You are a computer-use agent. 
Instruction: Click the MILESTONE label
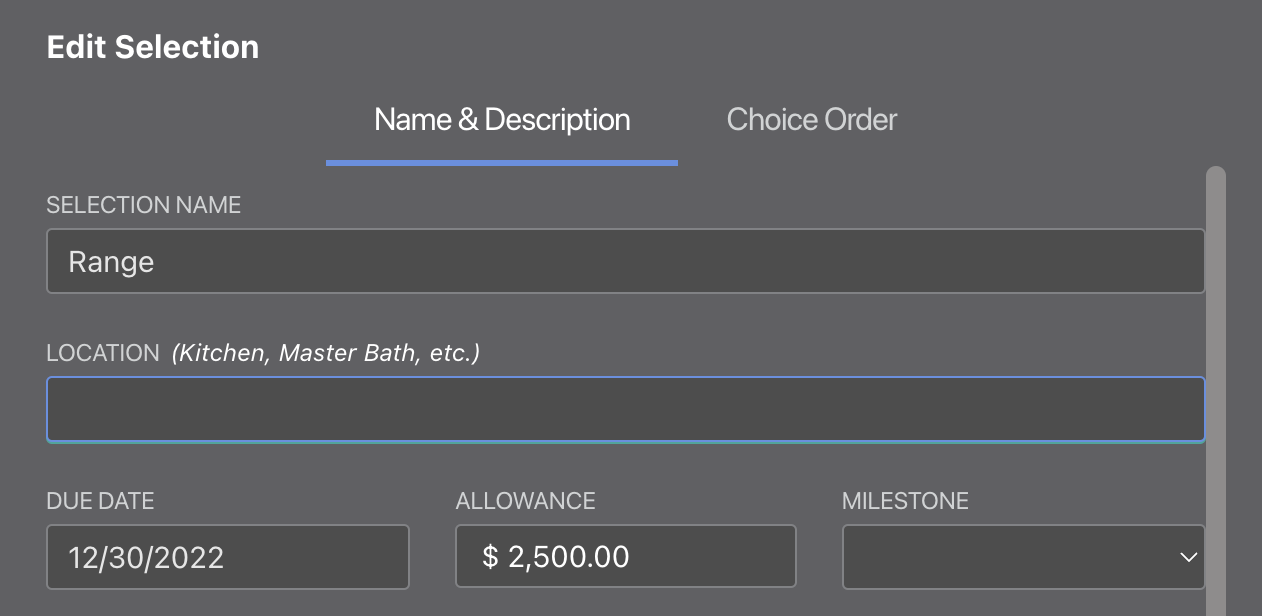pos(905,501)
